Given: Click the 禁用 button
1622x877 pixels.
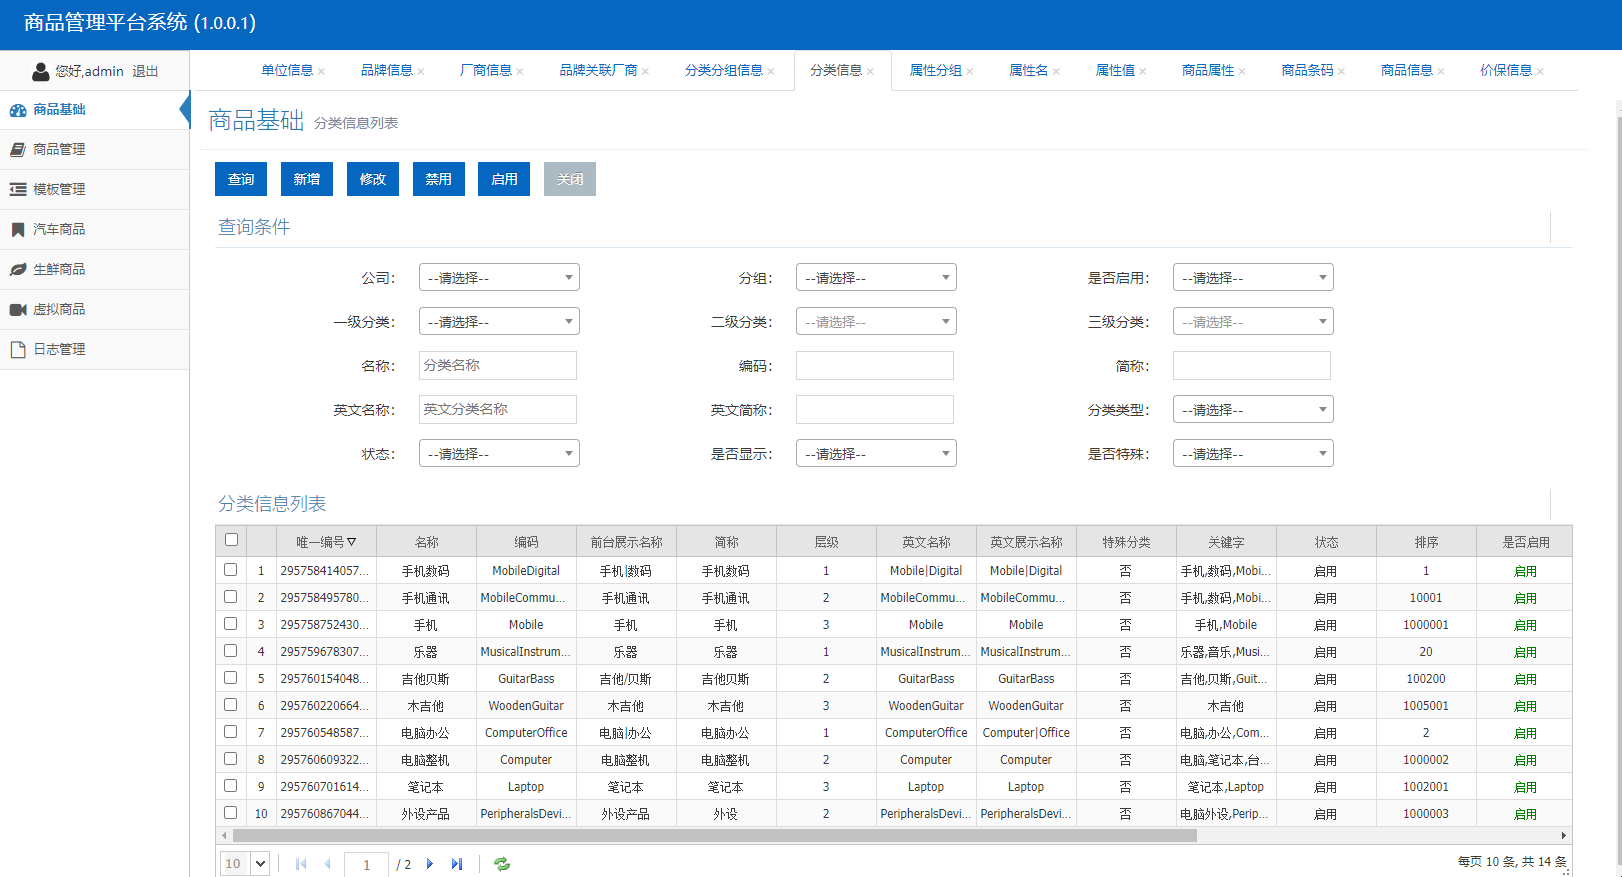Looking at the screenshot, I should tap(439, 179).
